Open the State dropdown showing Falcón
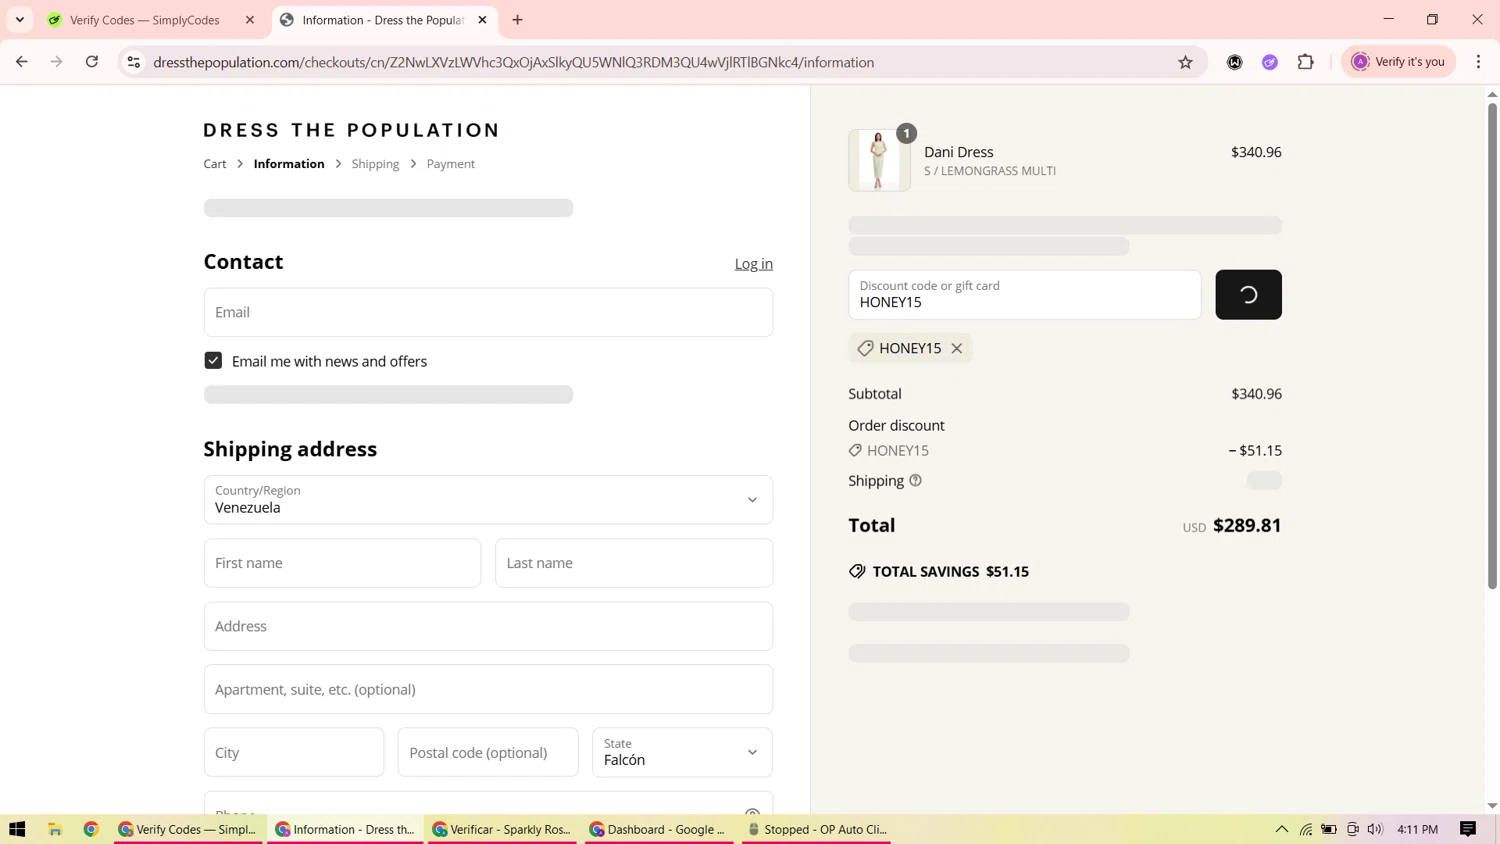The width and height of the screenshot is (1500, 844). pos(682,752)
